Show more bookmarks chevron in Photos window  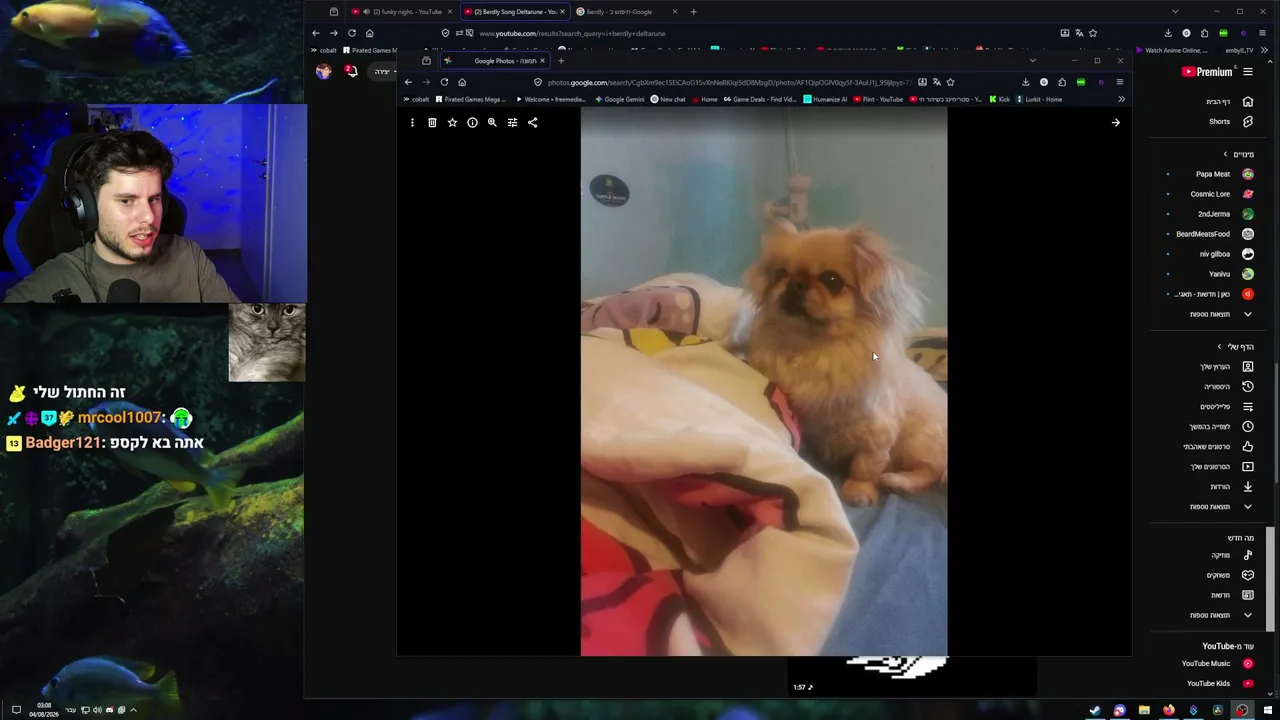(x=1121, y=99)
